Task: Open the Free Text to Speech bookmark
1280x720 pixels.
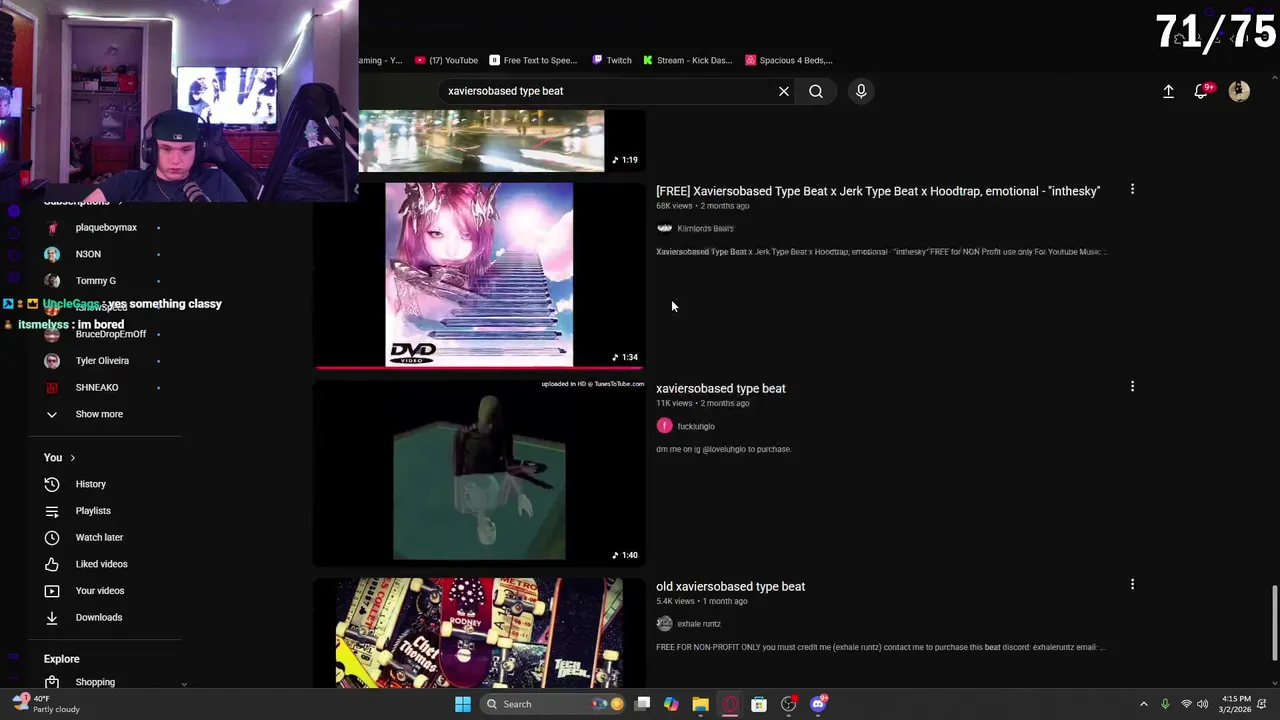Action: pos(533,60)
